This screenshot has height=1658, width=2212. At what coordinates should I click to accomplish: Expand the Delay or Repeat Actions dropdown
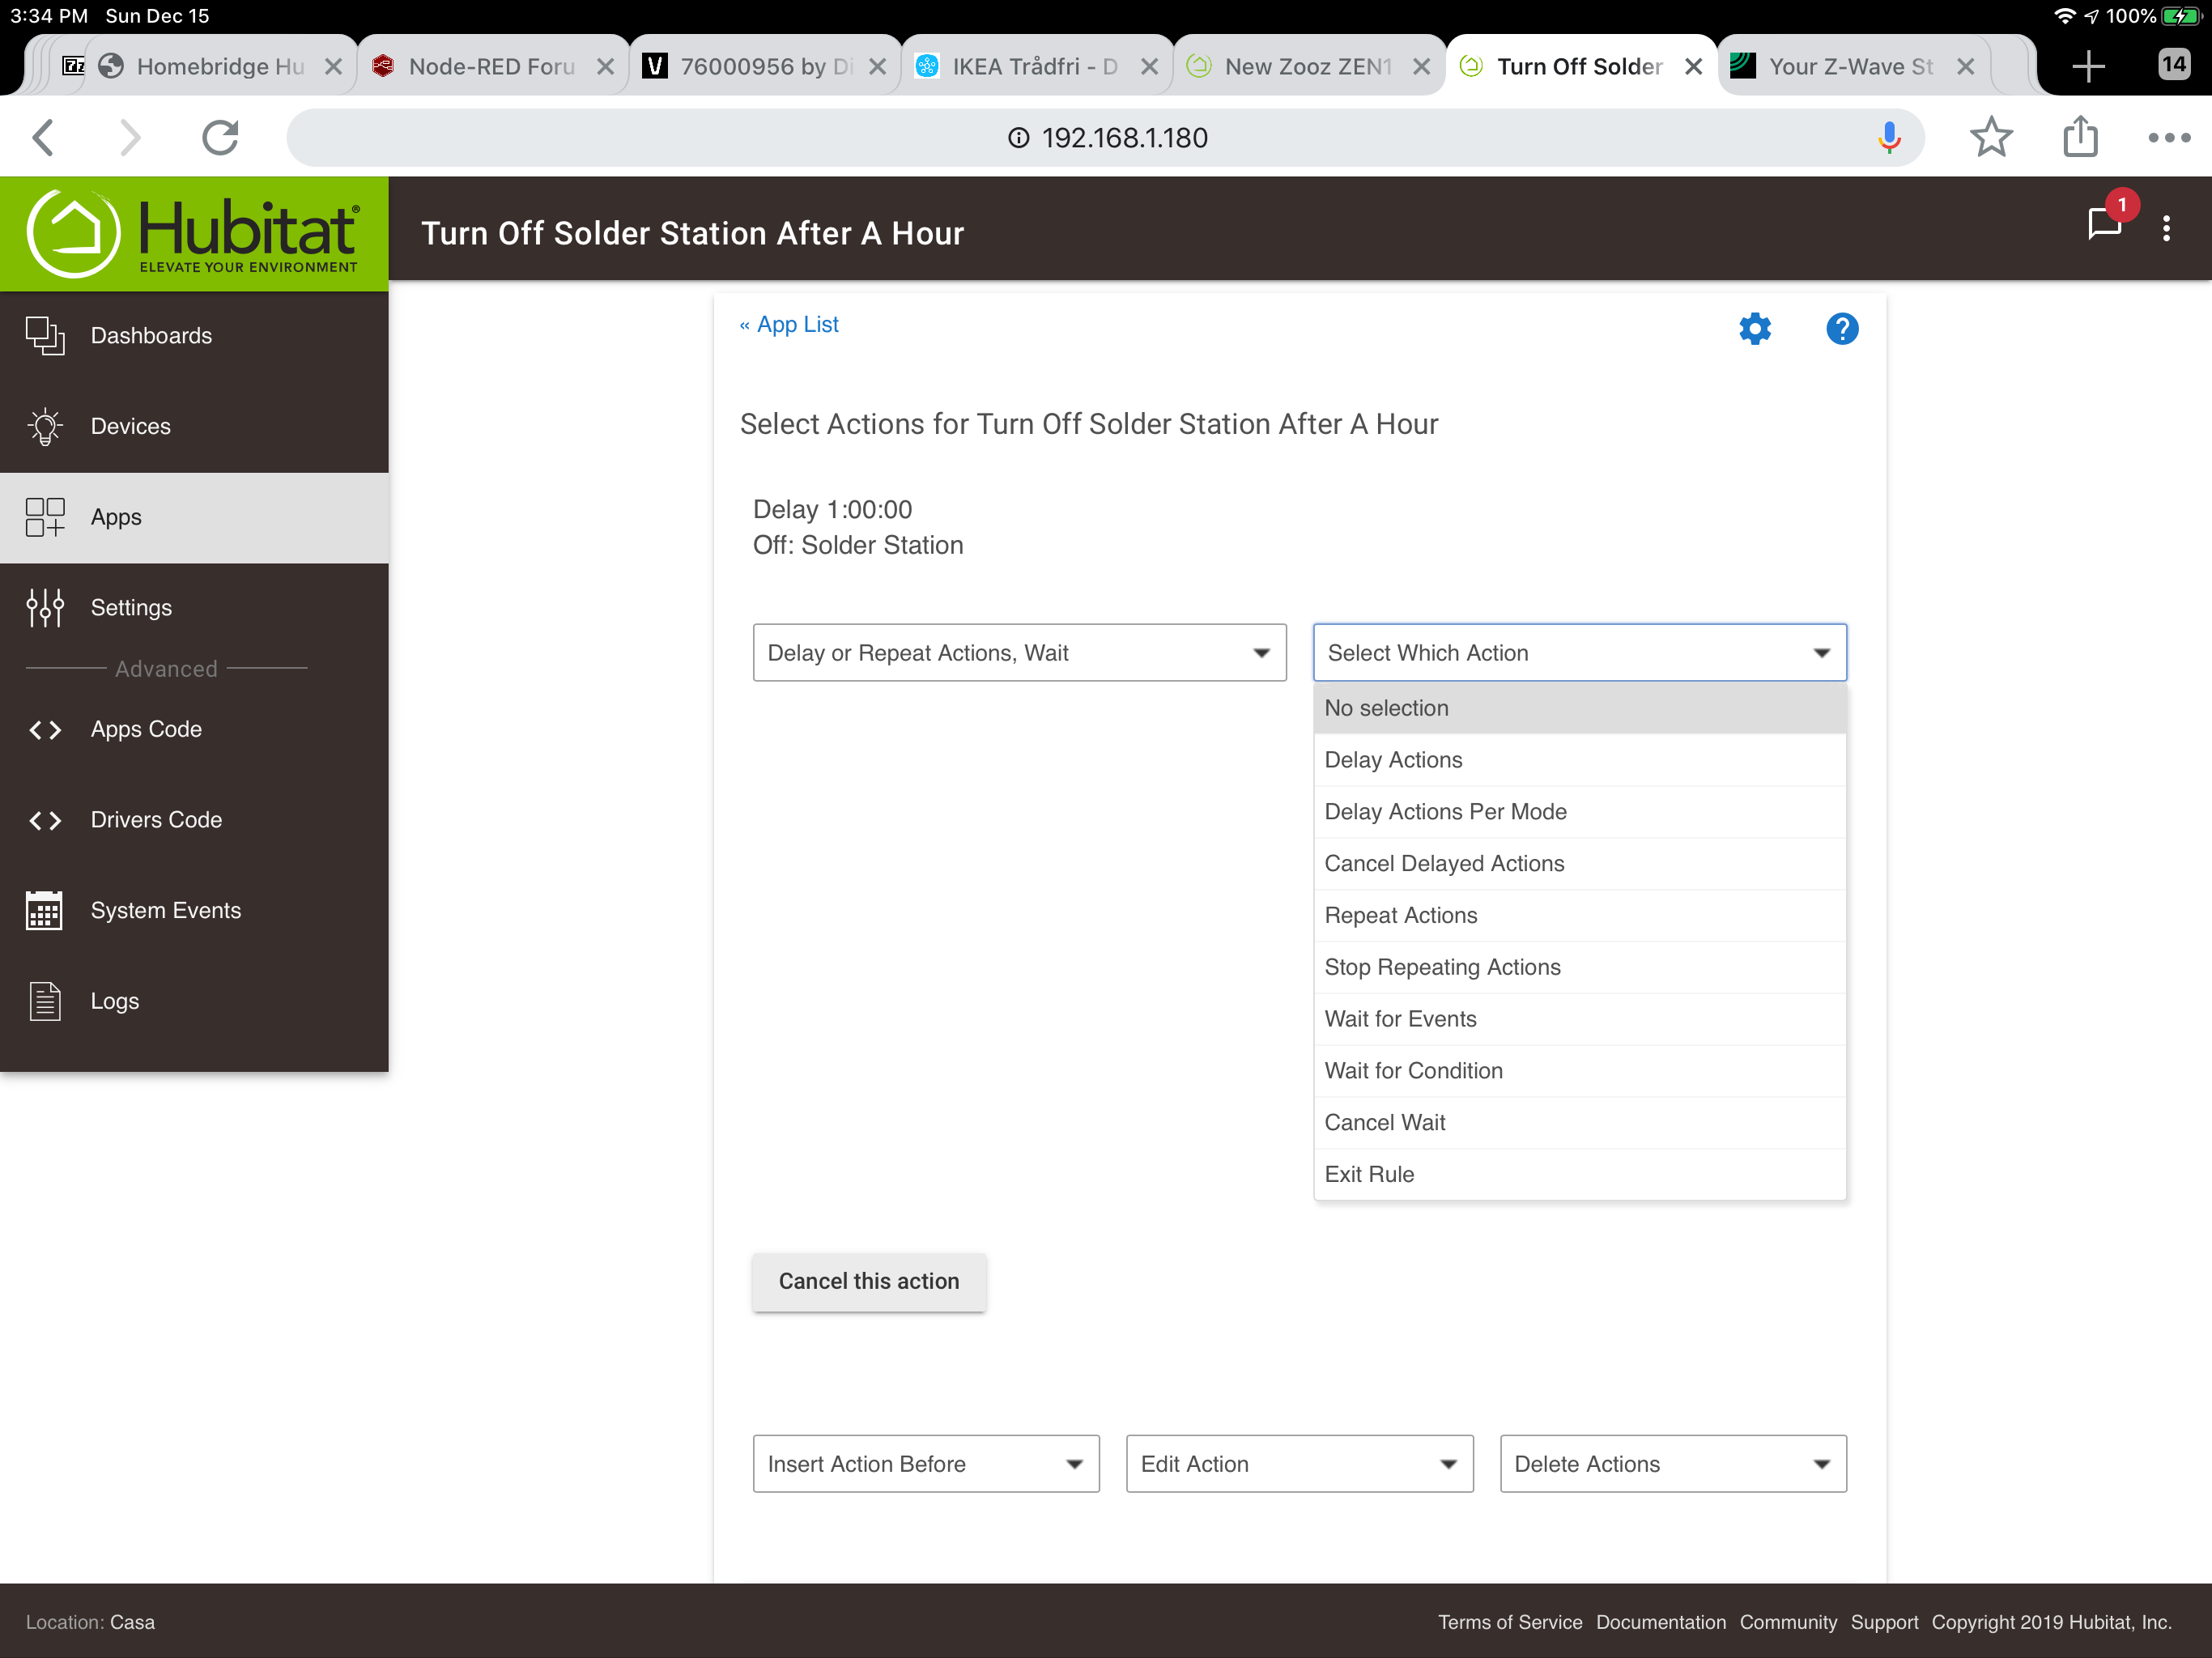click(1018, 652)
